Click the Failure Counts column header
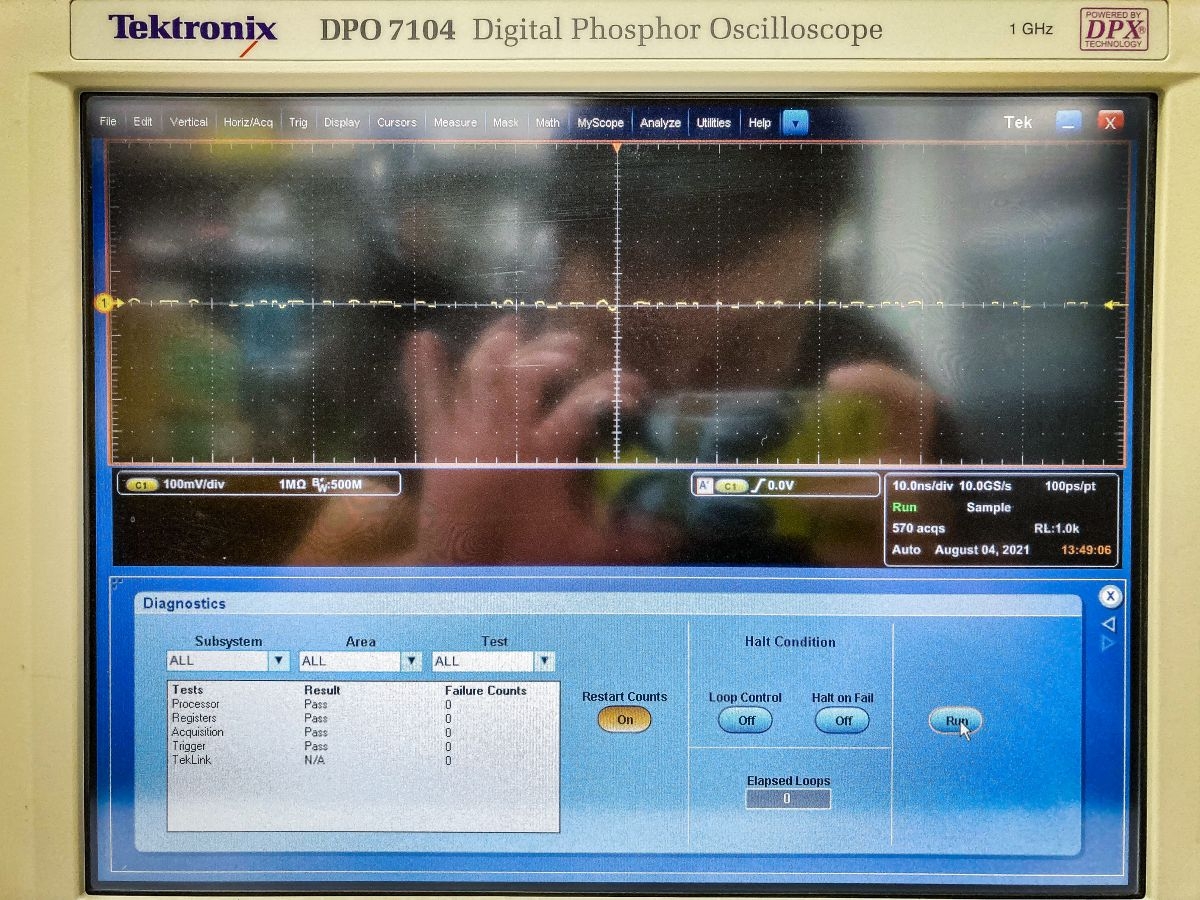This screenshot has height=900, width=1200. pyautogui.click(x=486, y=690)
